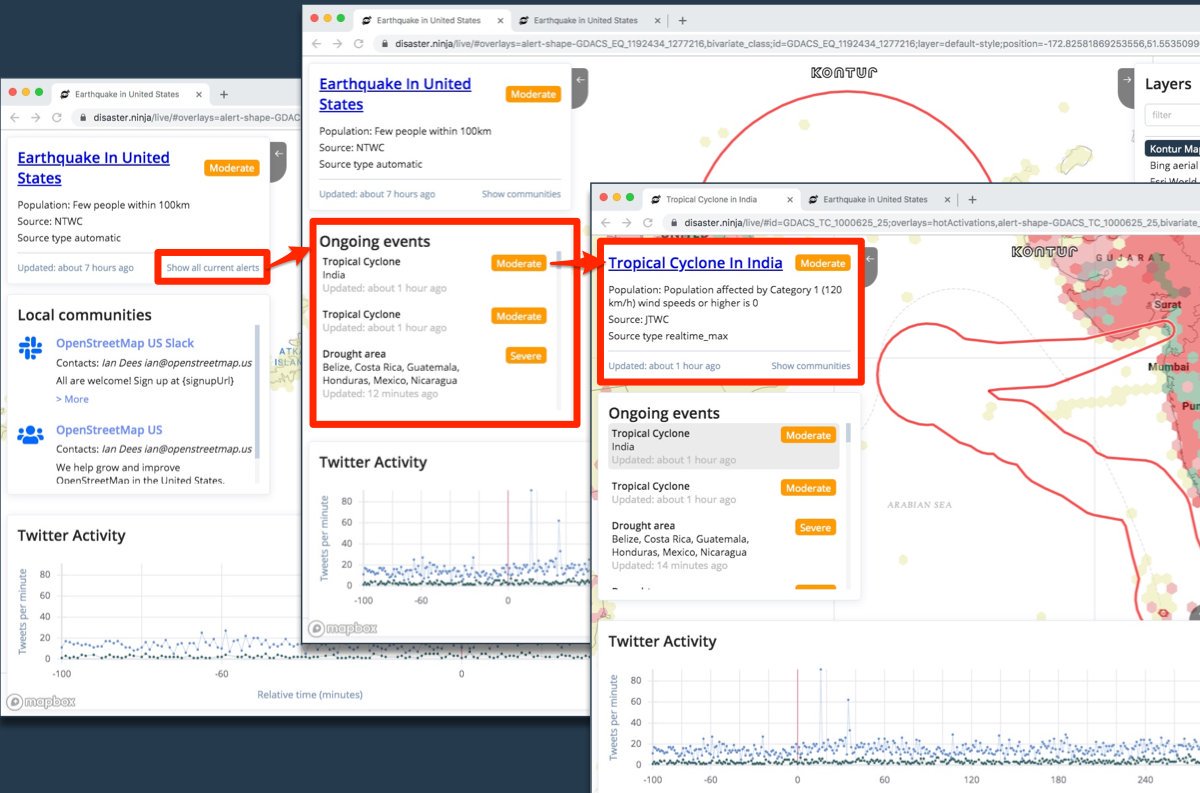Viewport: 1200px width, 793px height.
Task: Switch to Earthquake tab in Tropical Cyclone window
Action: [x=874, y=199]
